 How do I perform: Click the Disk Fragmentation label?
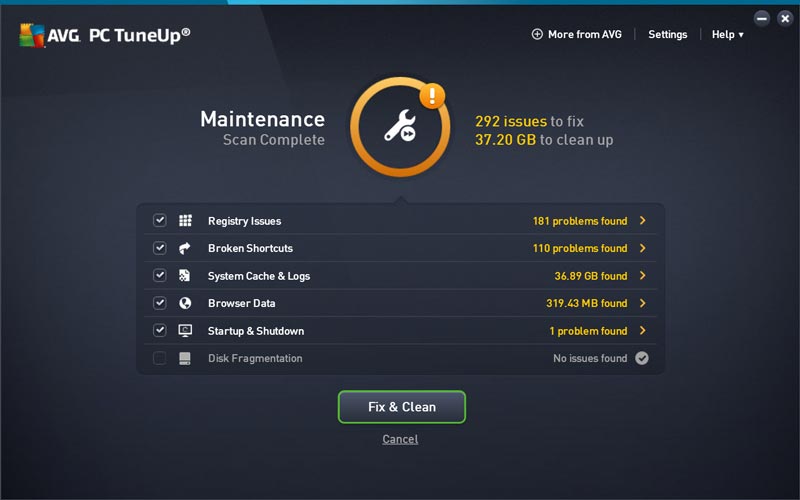(x=255, y=358)
